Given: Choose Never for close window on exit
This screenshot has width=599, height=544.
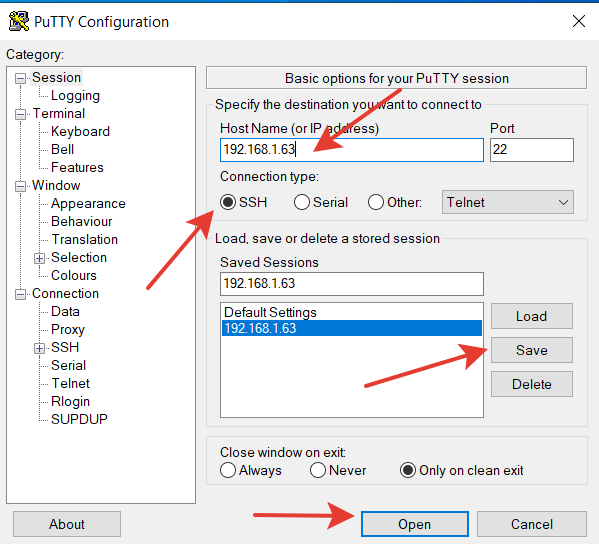Looking at the screenshot, I should point(318,470).
